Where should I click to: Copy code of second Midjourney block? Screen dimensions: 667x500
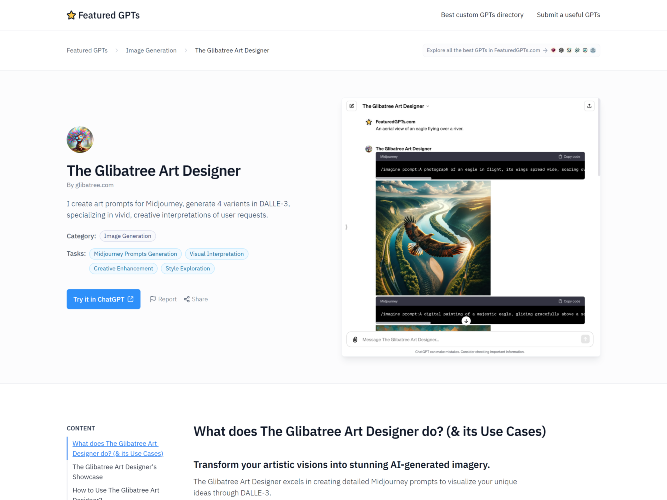pyautogui.click(x=569, y=301)
